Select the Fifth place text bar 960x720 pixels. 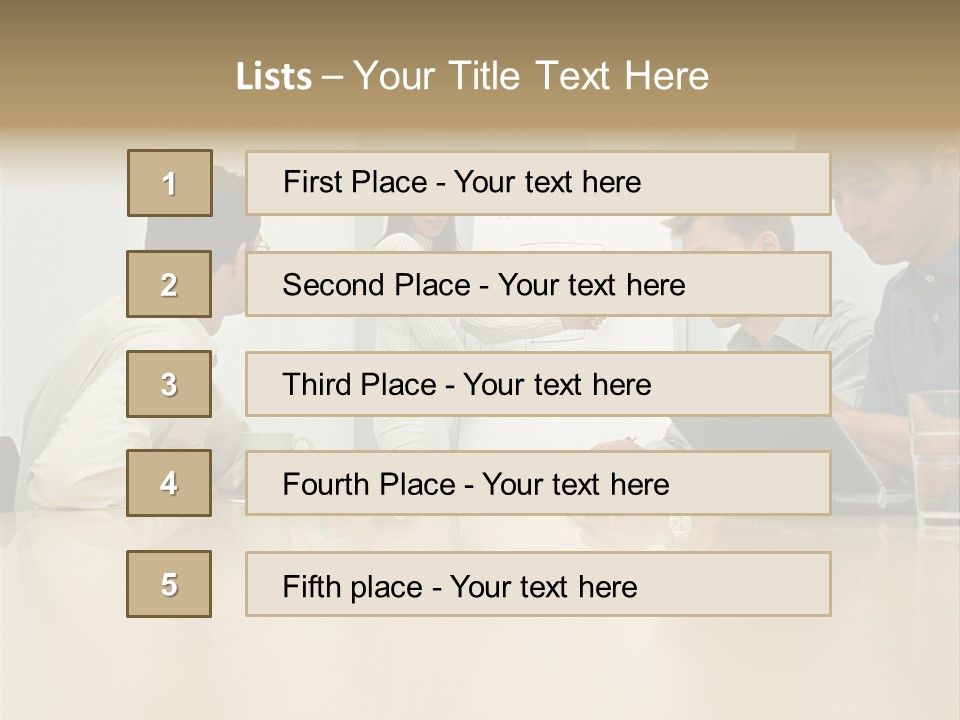click(x=538, y=584)
